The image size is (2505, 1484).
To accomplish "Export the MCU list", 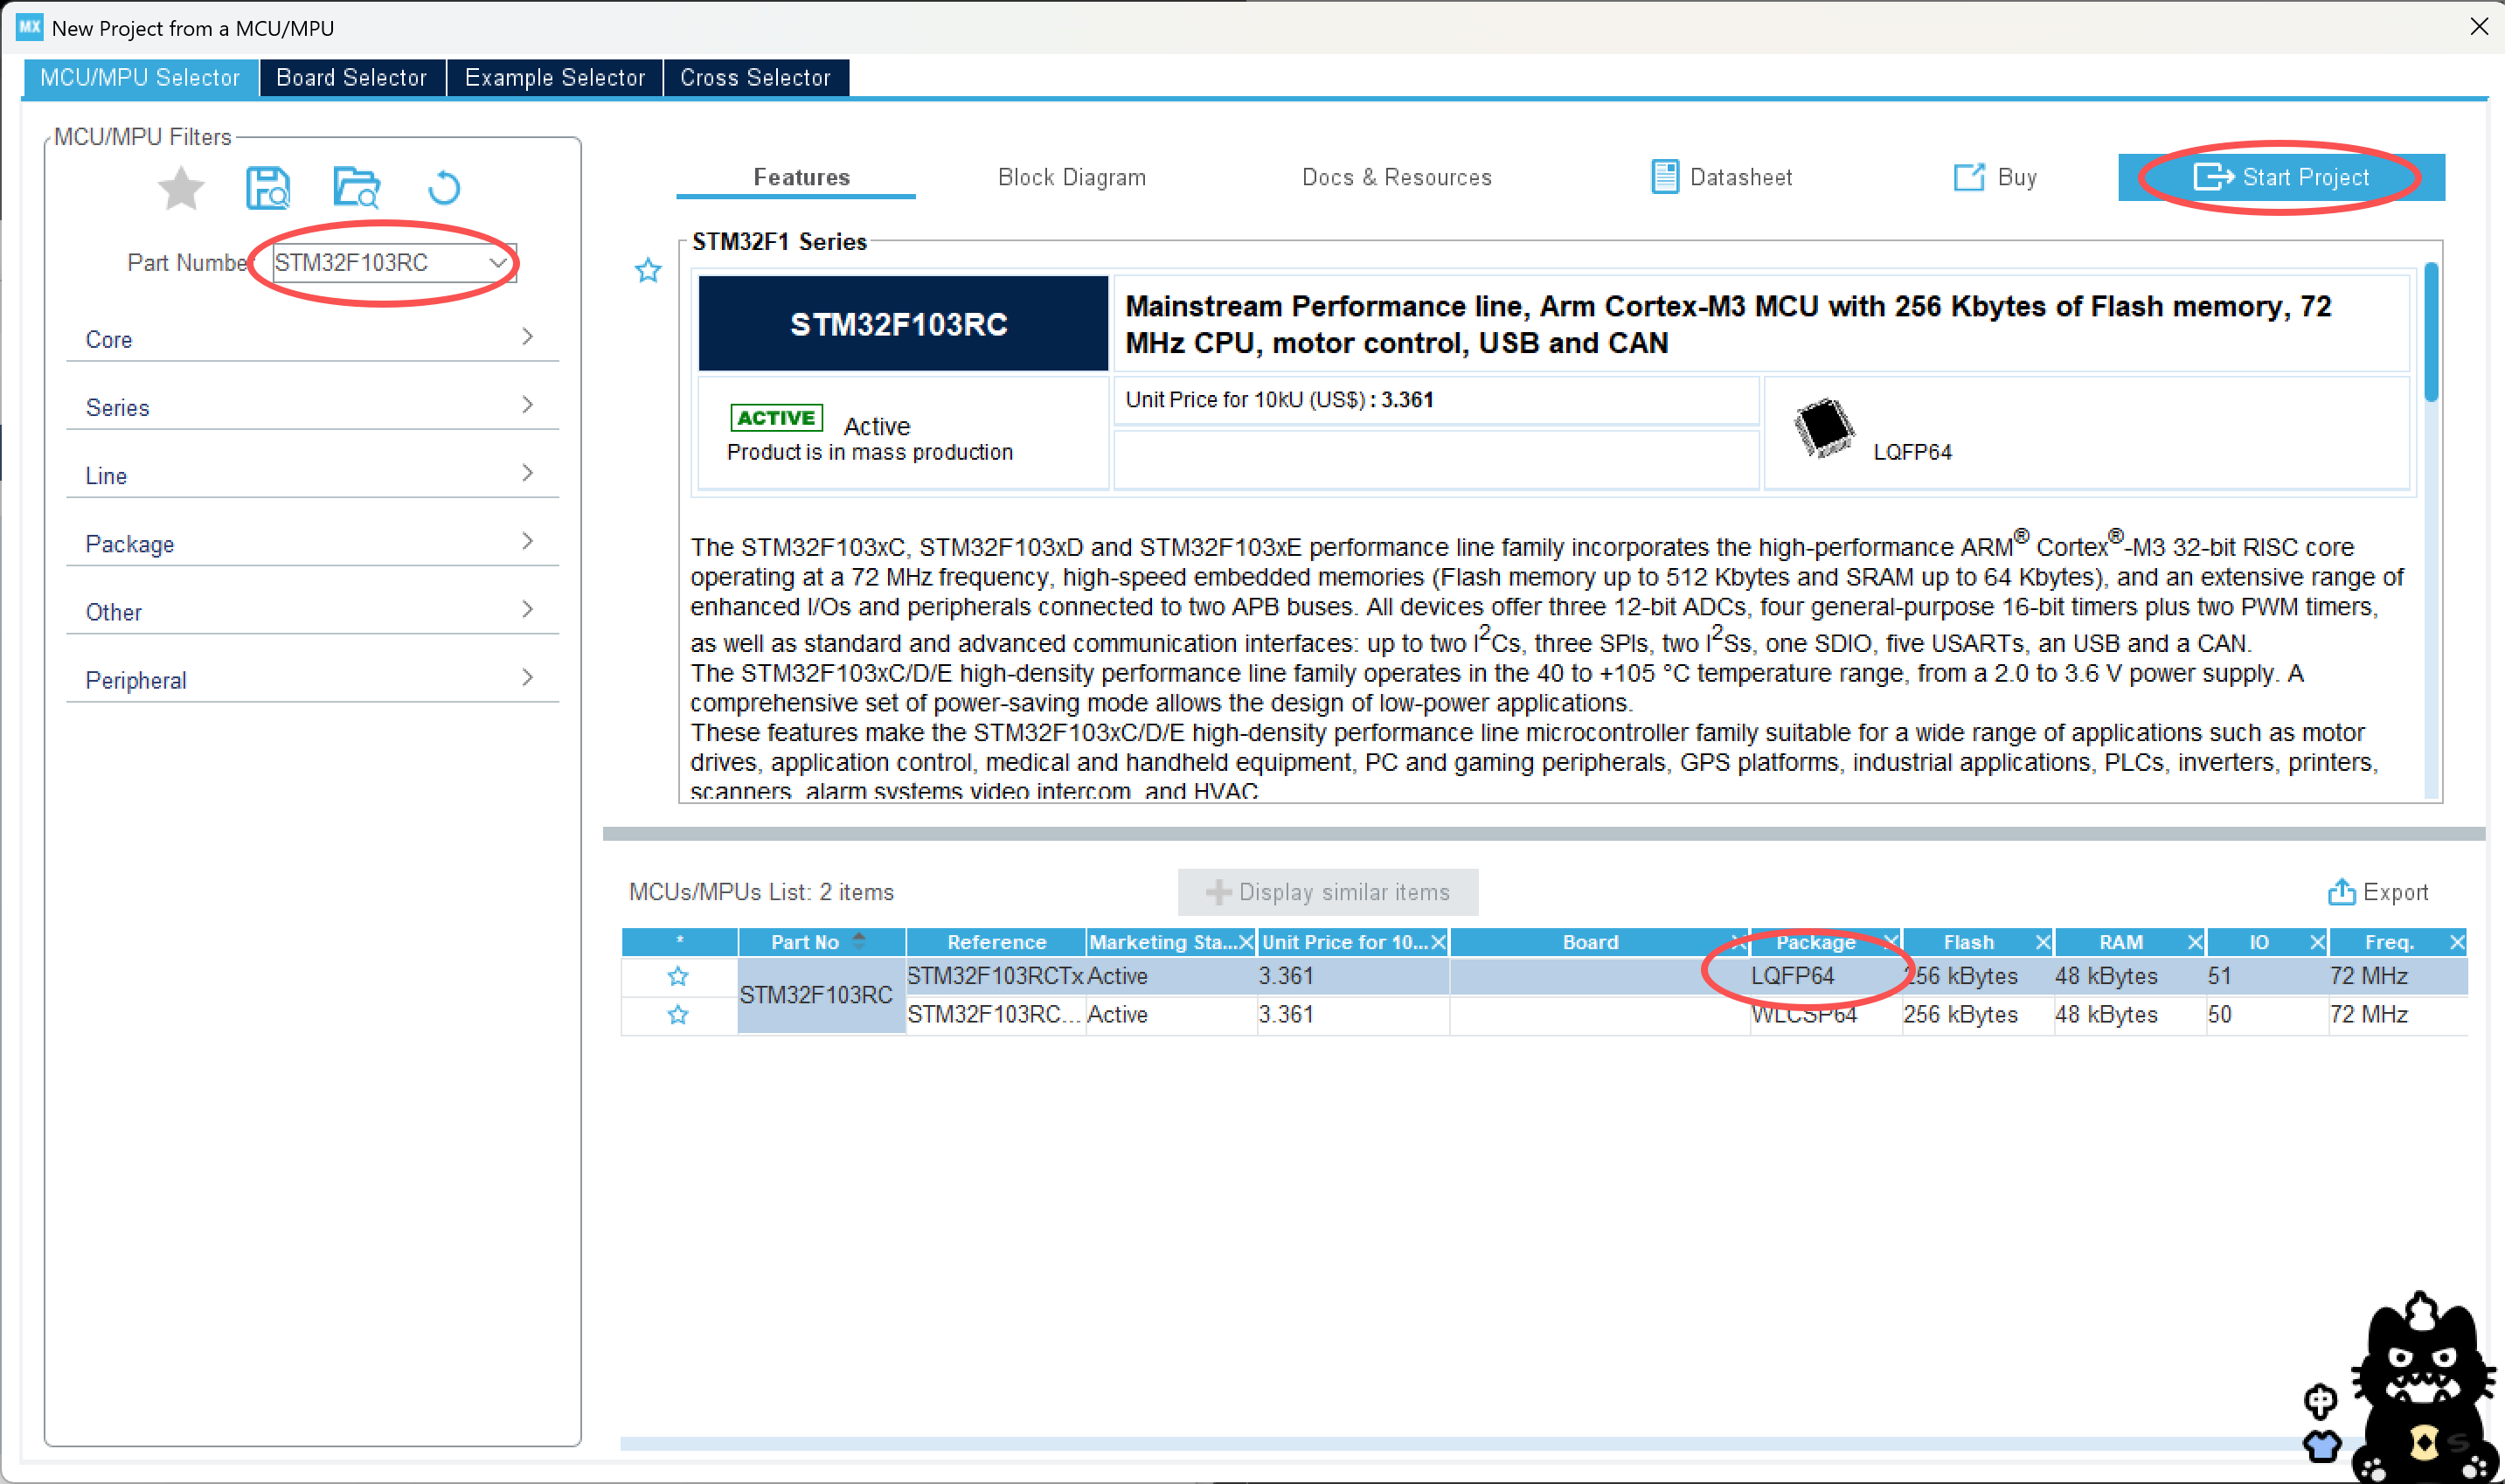I will pyautogui.click(x=2378, y=892).
